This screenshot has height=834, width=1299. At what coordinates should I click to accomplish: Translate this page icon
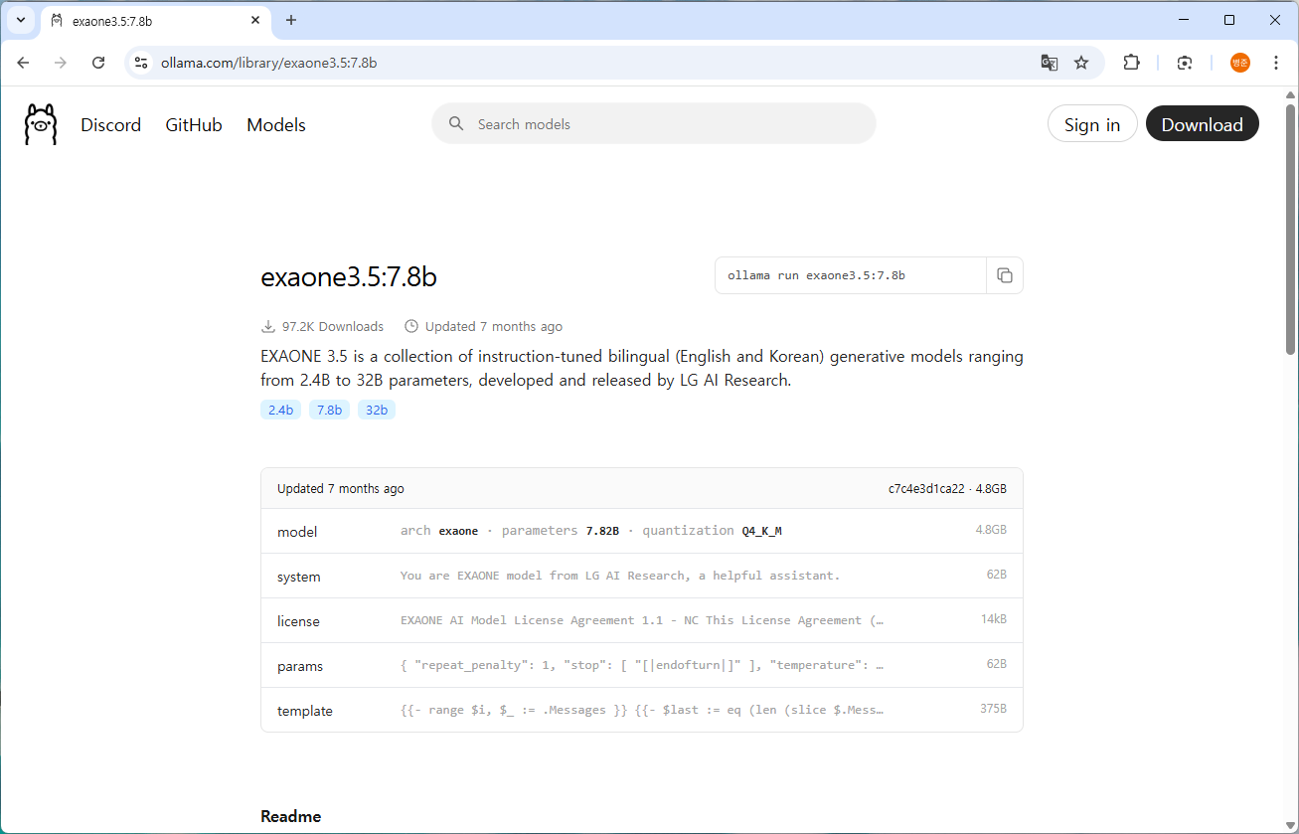click(x=1049, y=63)
